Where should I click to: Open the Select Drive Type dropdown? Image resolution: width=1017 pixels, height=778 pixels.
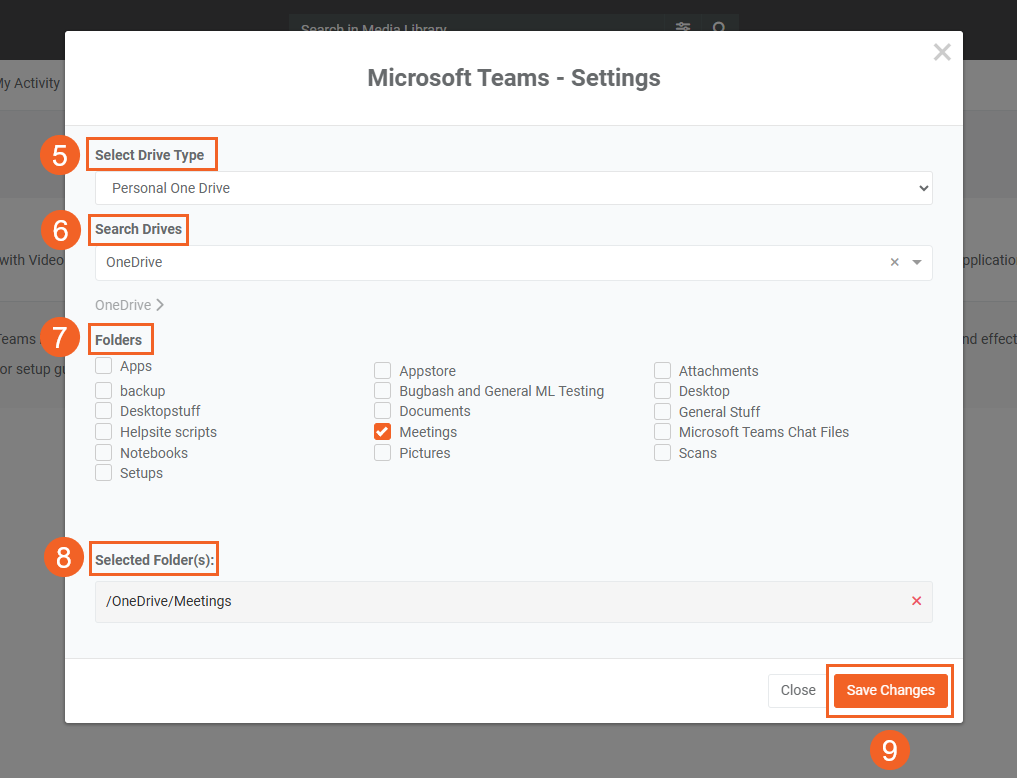coord(513,188)
